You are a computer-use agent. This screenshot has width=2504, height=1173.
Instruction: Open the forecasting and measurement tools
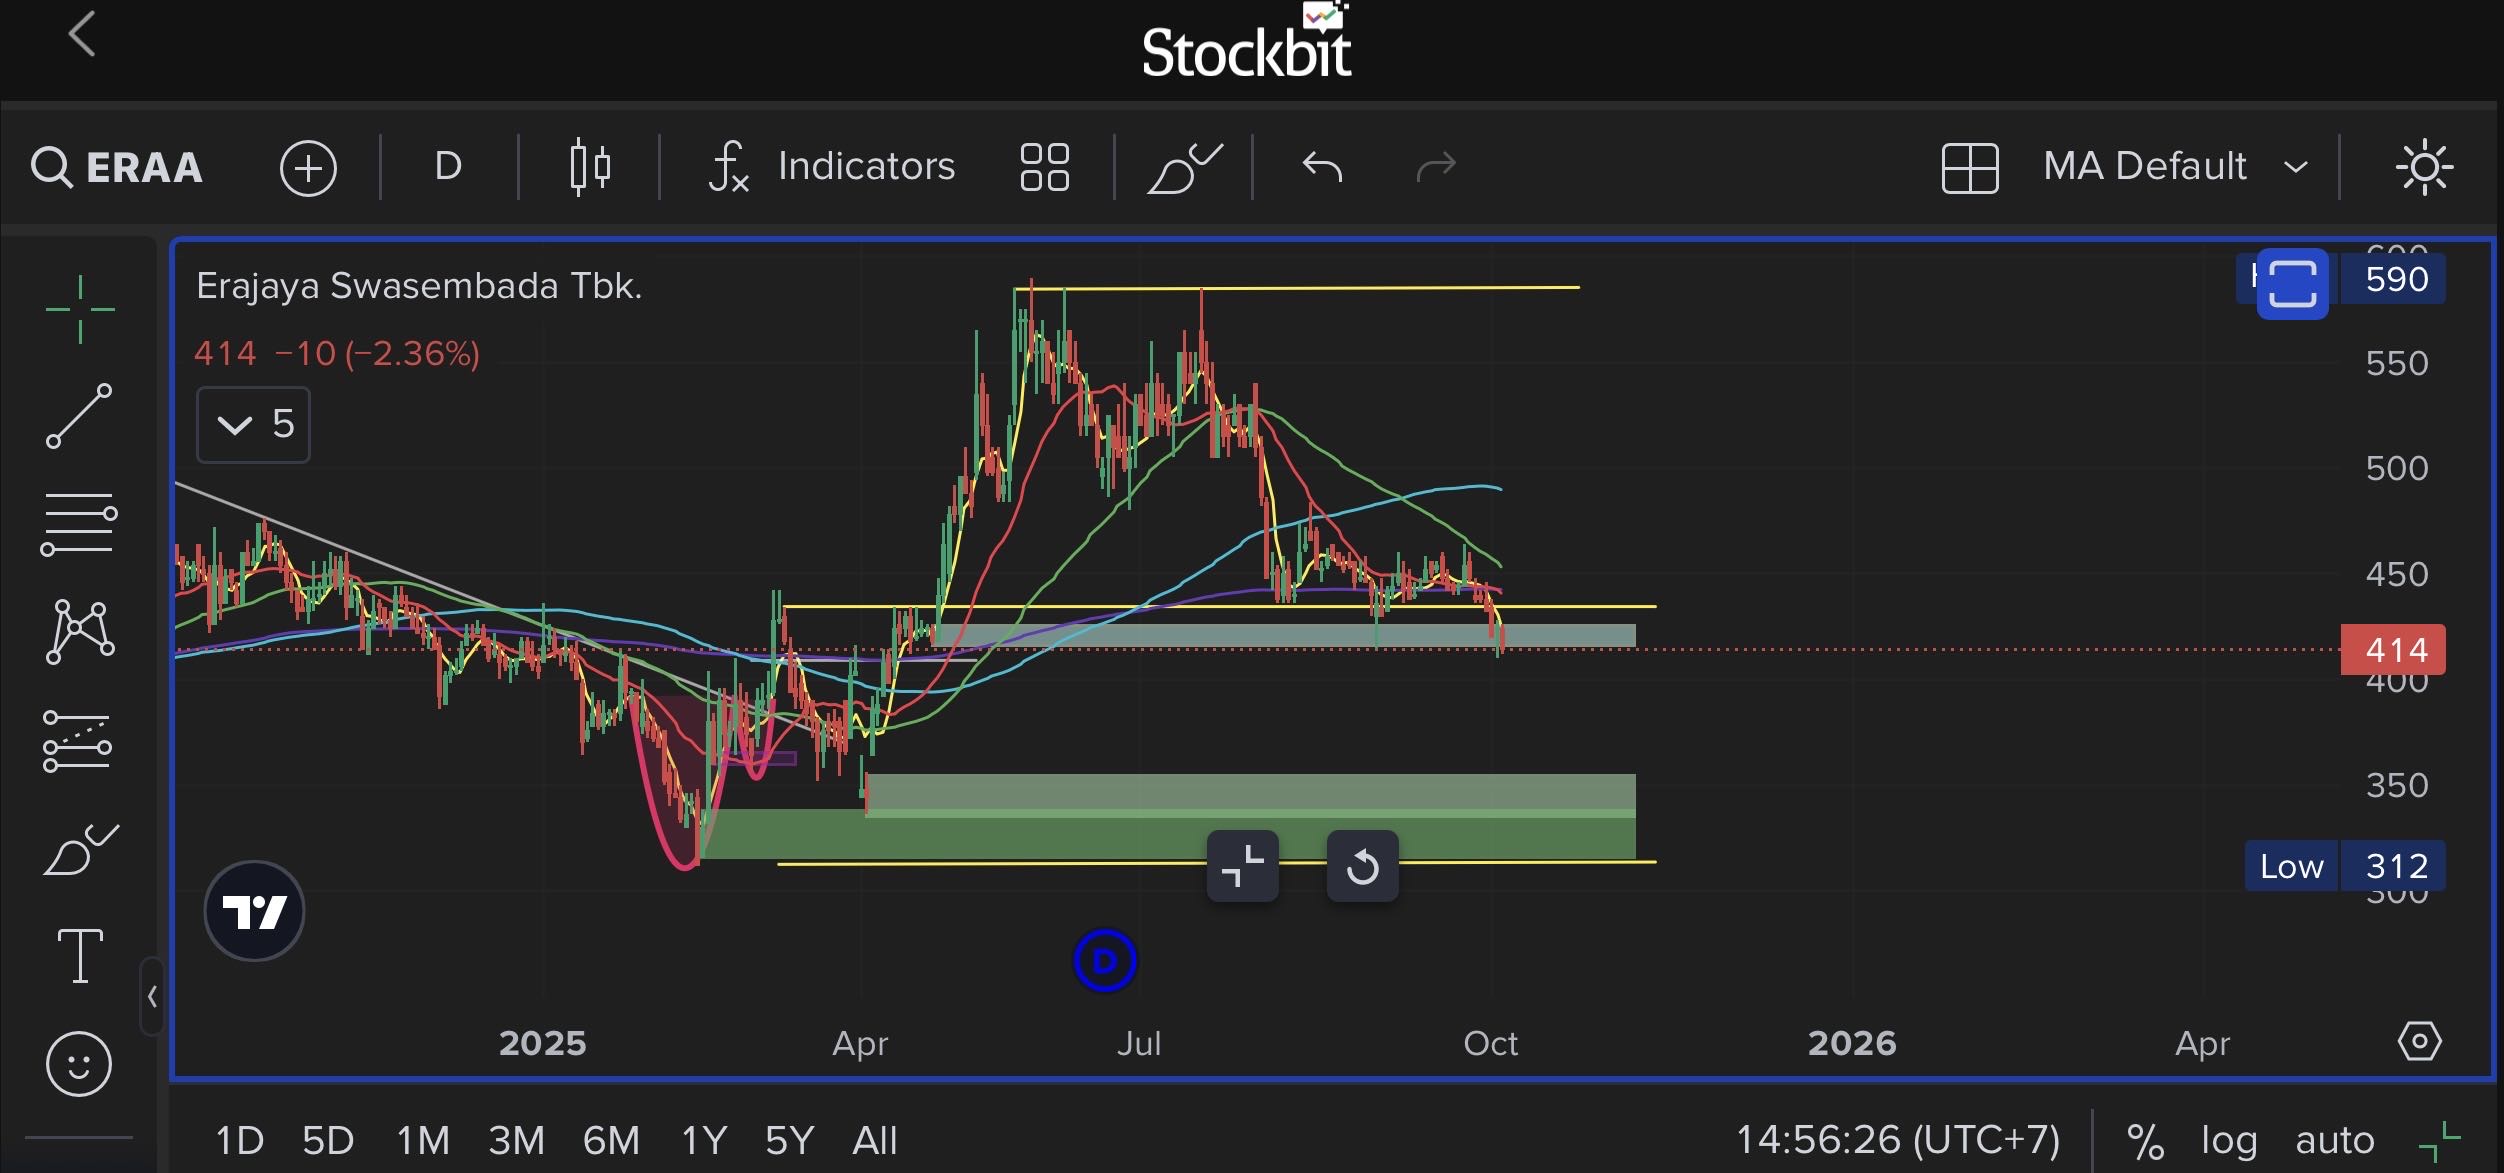[78, 741]
